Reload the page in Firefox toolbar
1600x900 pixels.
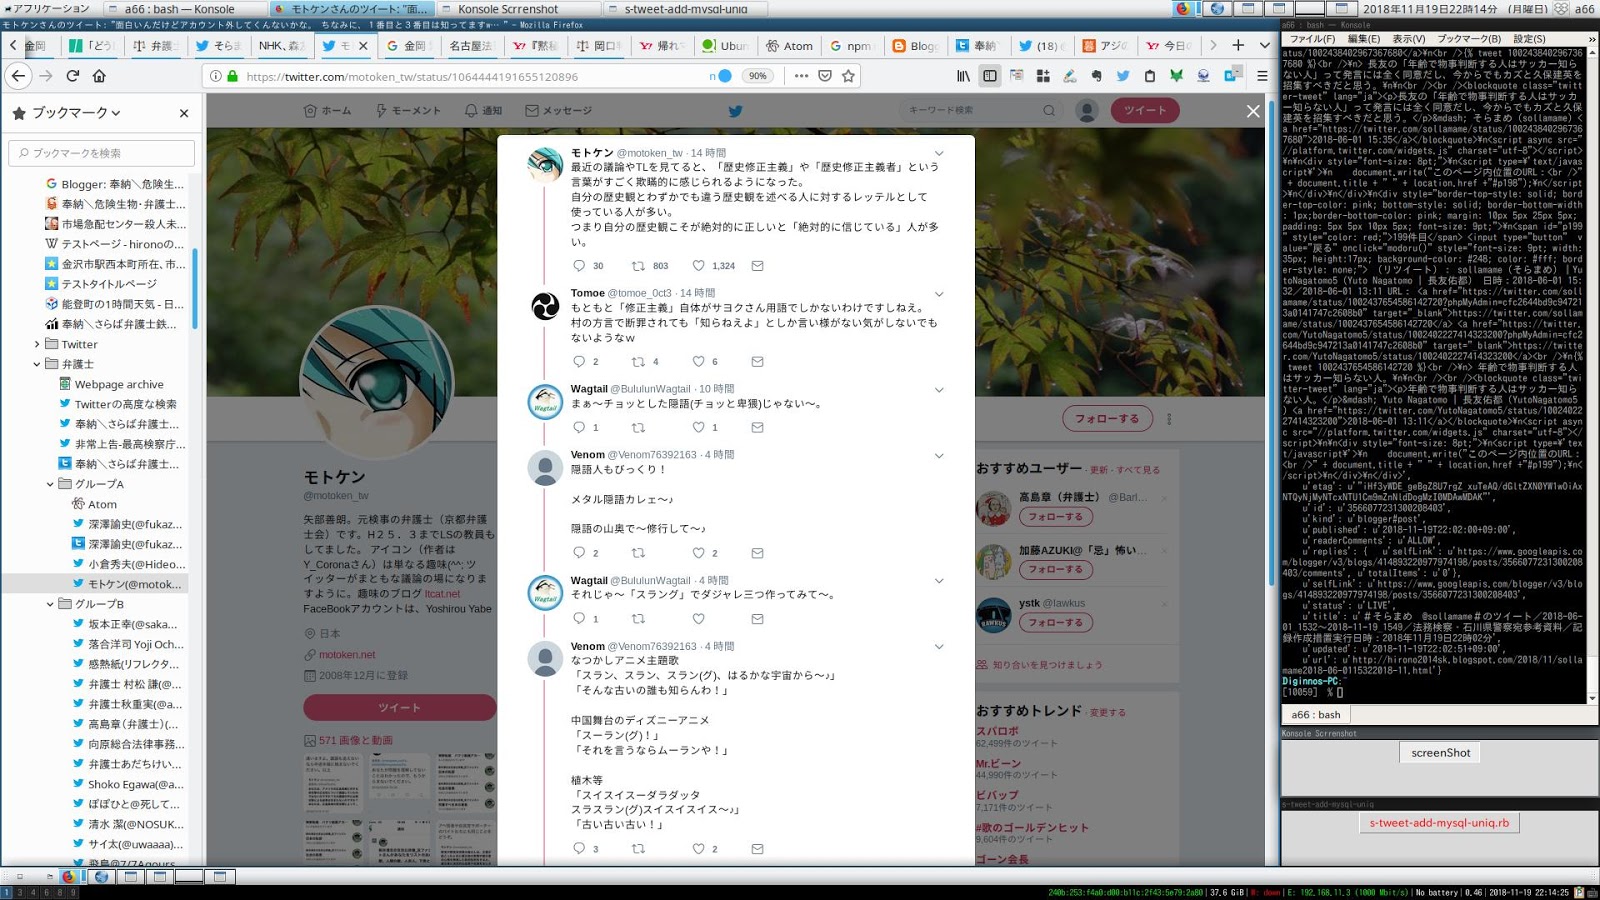coord(73,76)
